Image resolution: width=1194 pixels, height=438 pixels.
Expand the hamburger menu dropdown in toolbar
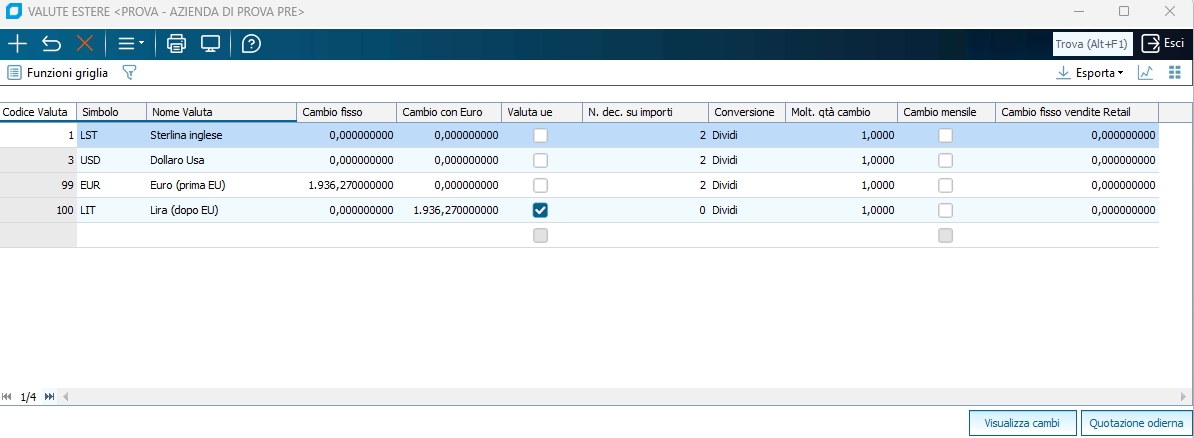[x=131, y=43]
